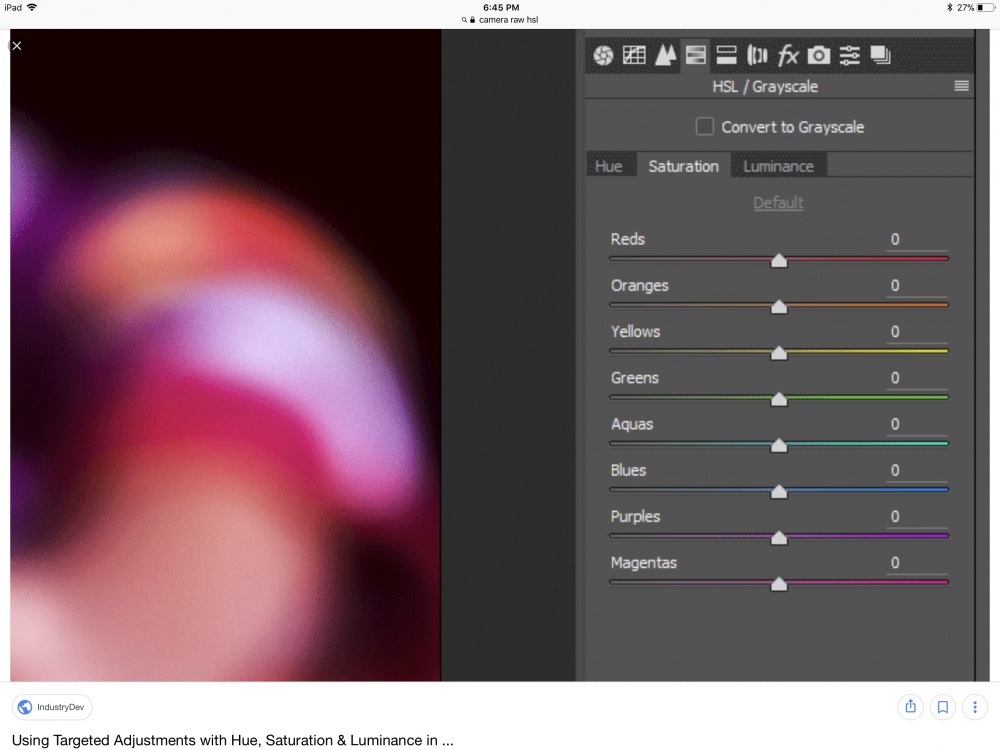
Task: Open the Using Targeted Adjustments article title
Action: [233, 740]
